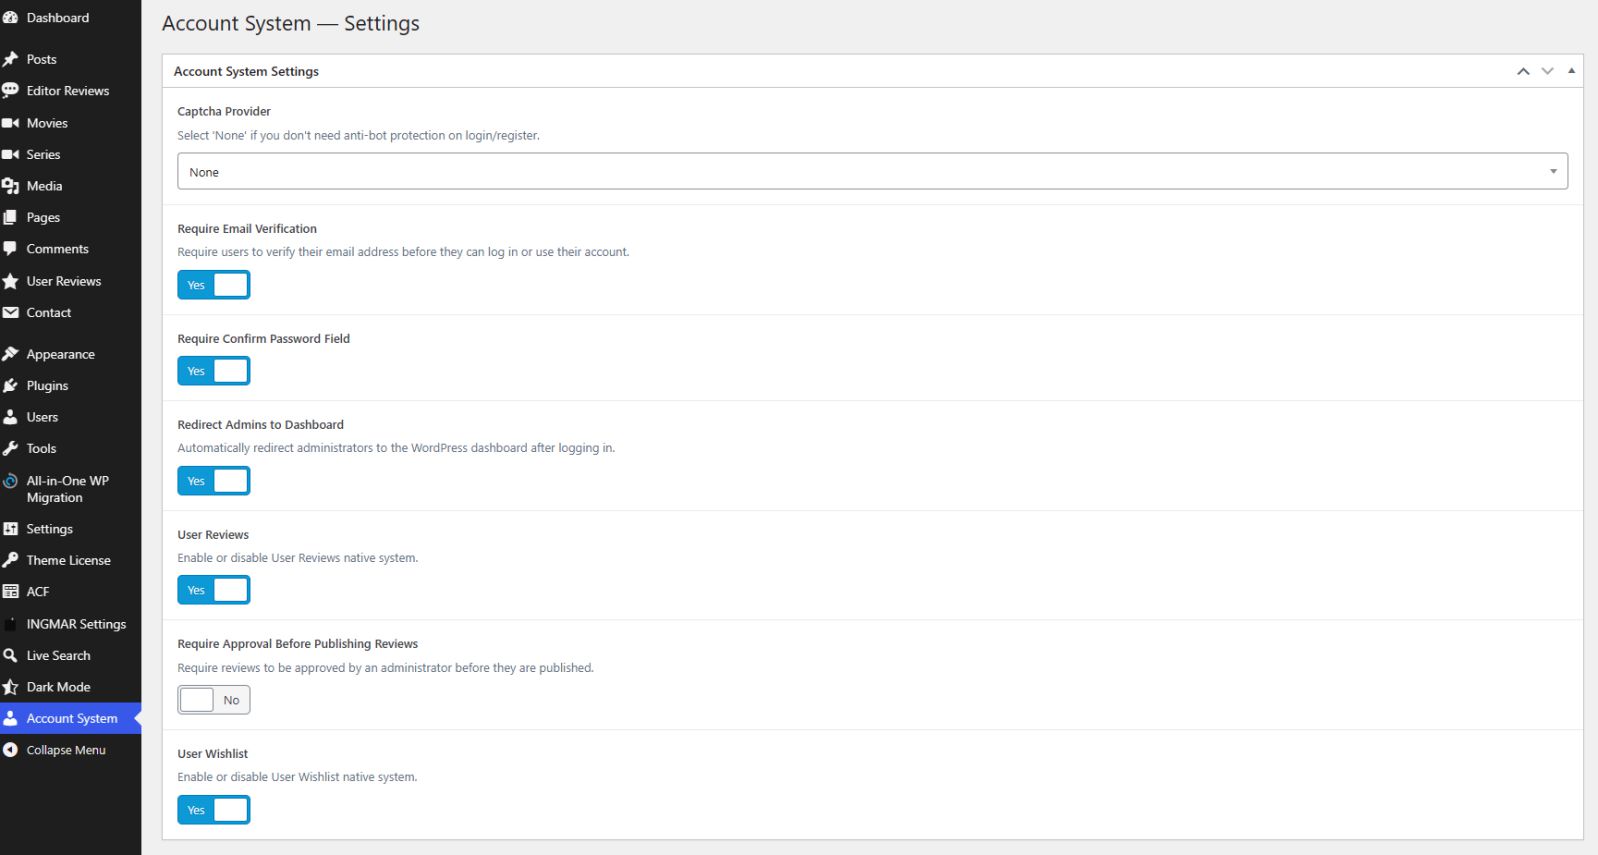Click the Collapse Menu arrow icon
Image resolution: width=1598 pixels, height=855 pixels.
[10, 750]
